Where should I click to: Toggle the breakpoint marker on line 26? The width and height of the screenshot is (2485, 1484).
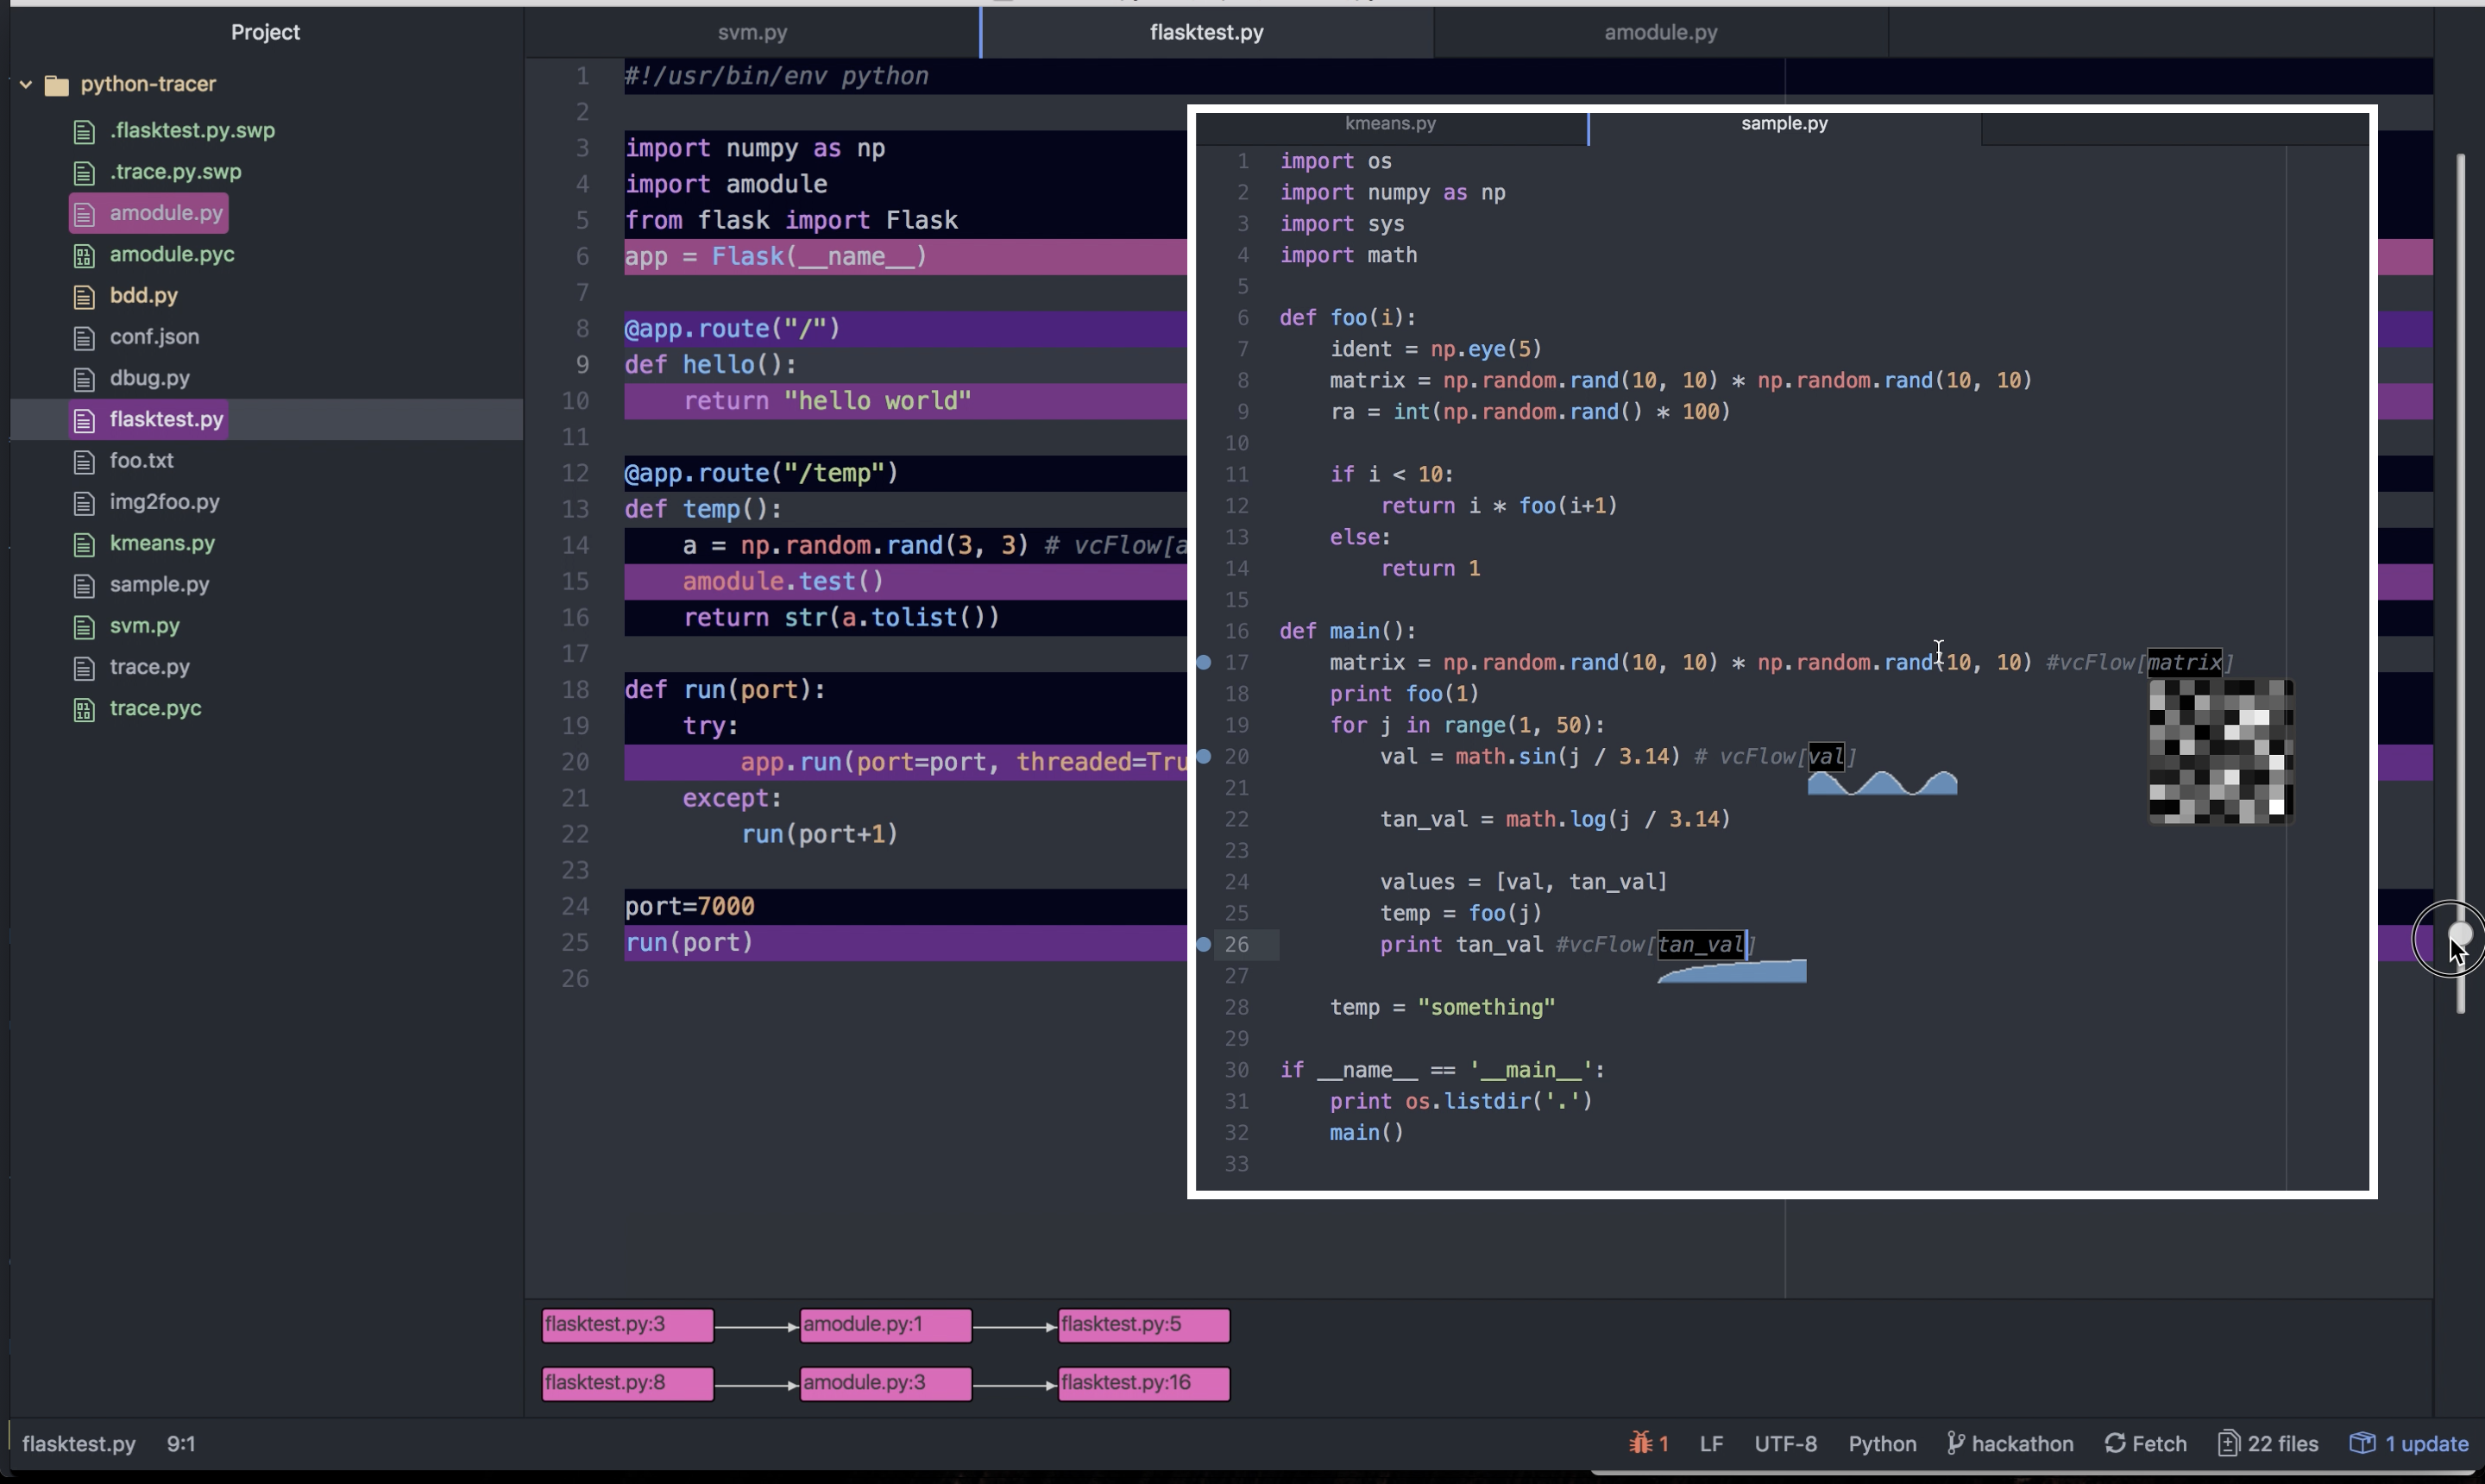point(1204,944)
